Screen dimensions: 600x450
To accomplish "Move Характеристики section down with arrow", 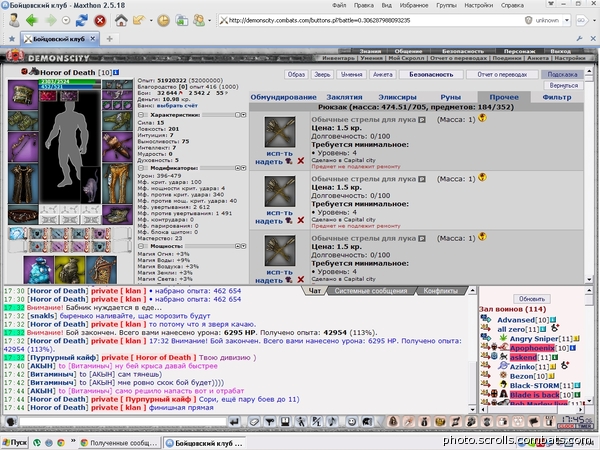I will 243,115.
